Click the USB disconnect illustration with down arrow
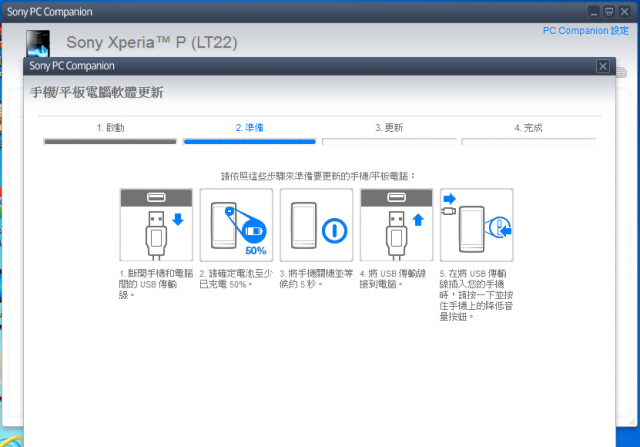The height and width of the screenshot is (447, 640). coord(156,225)
